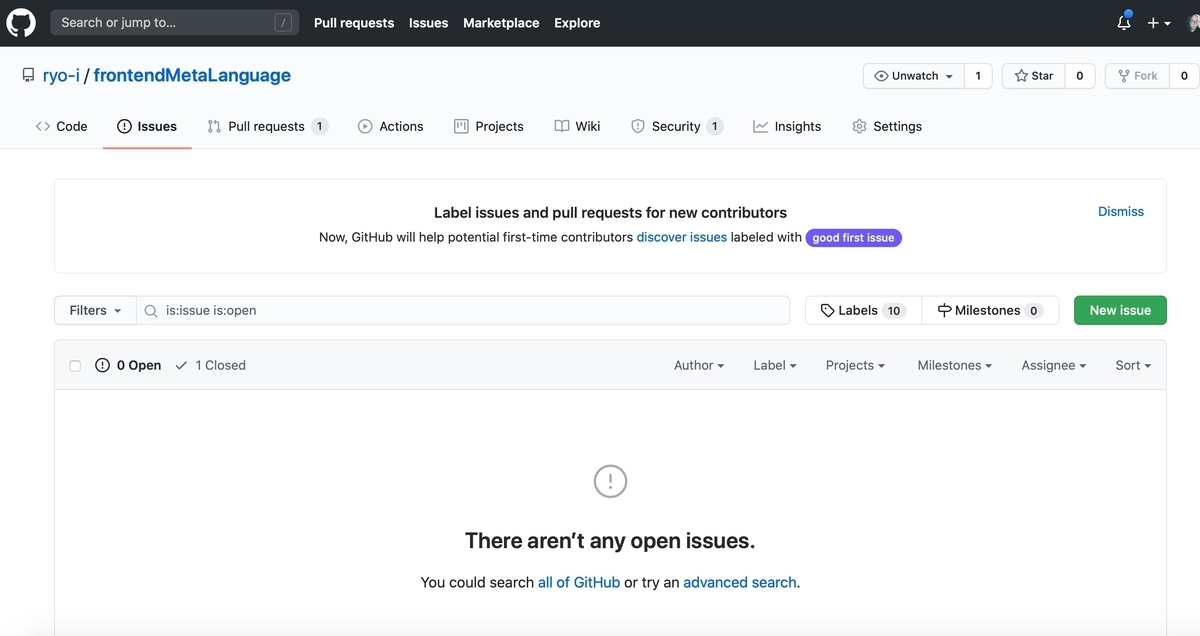Expand the Filters dropdown
The width and height of the screenshot is (1200, 636).
coord(95,310)
